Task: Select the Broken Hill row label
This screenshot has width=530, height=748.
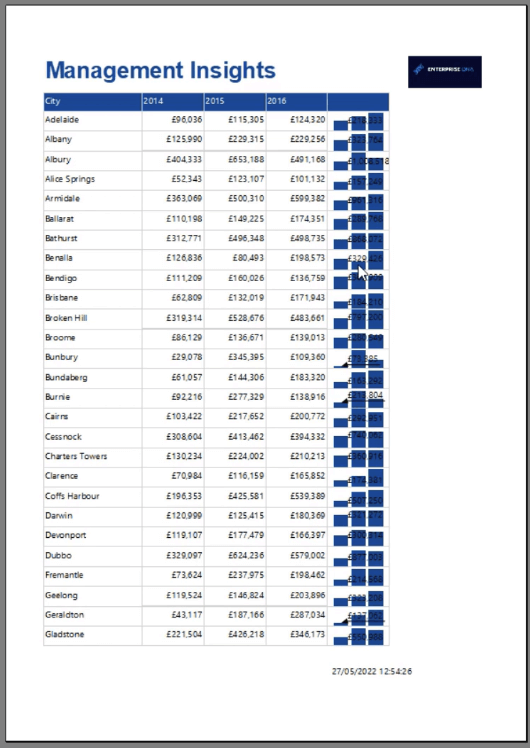Action: pos(66,318)
